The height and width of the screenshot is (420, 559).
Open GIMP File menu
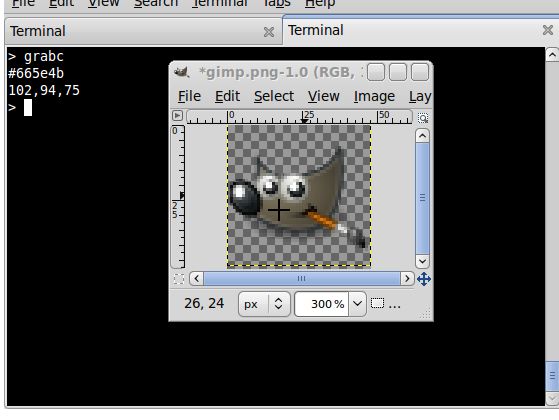(189, 96)
